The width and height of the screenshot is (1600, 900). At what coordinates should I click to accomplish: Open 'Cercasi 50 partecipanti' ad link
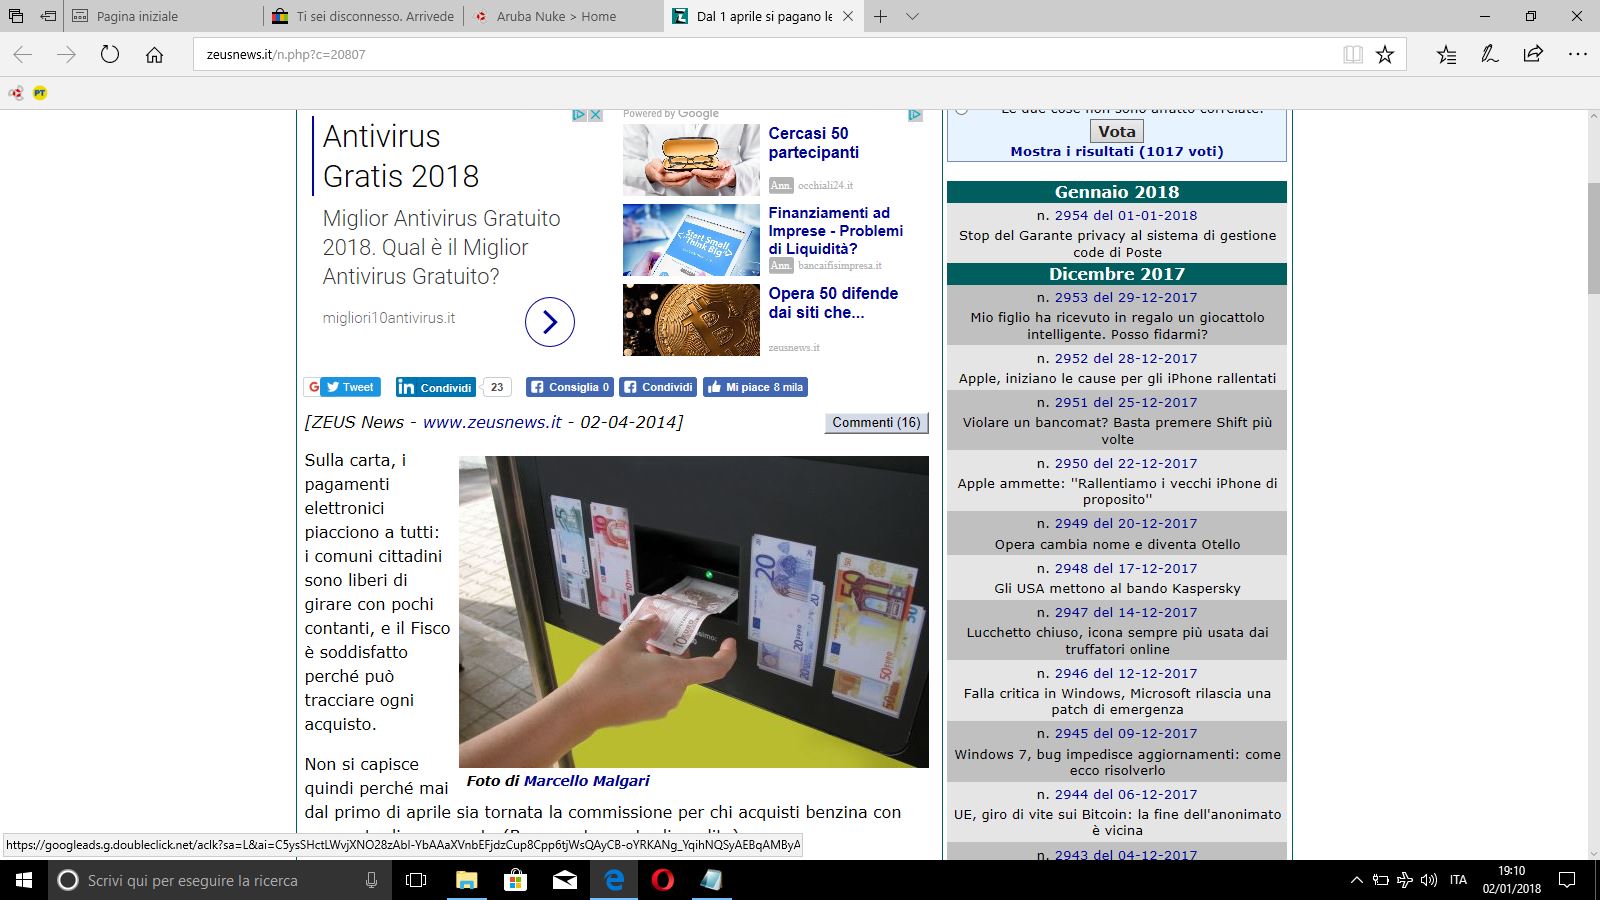[813, 143]
